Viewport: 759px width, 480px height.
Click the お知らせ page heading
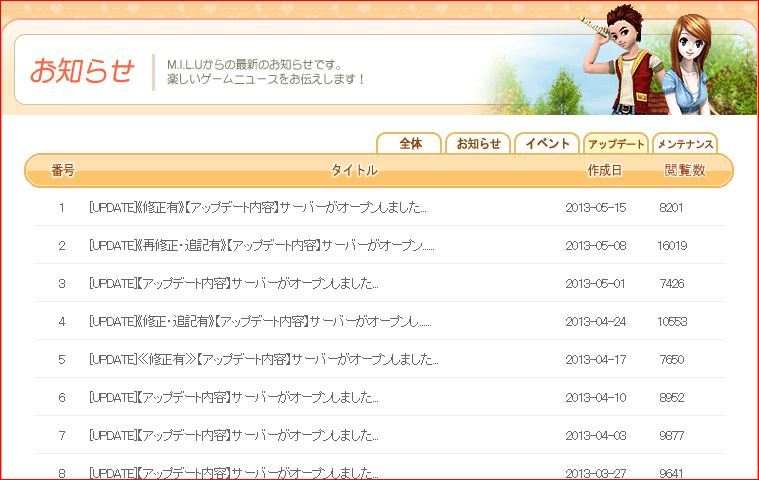(81, 71)
